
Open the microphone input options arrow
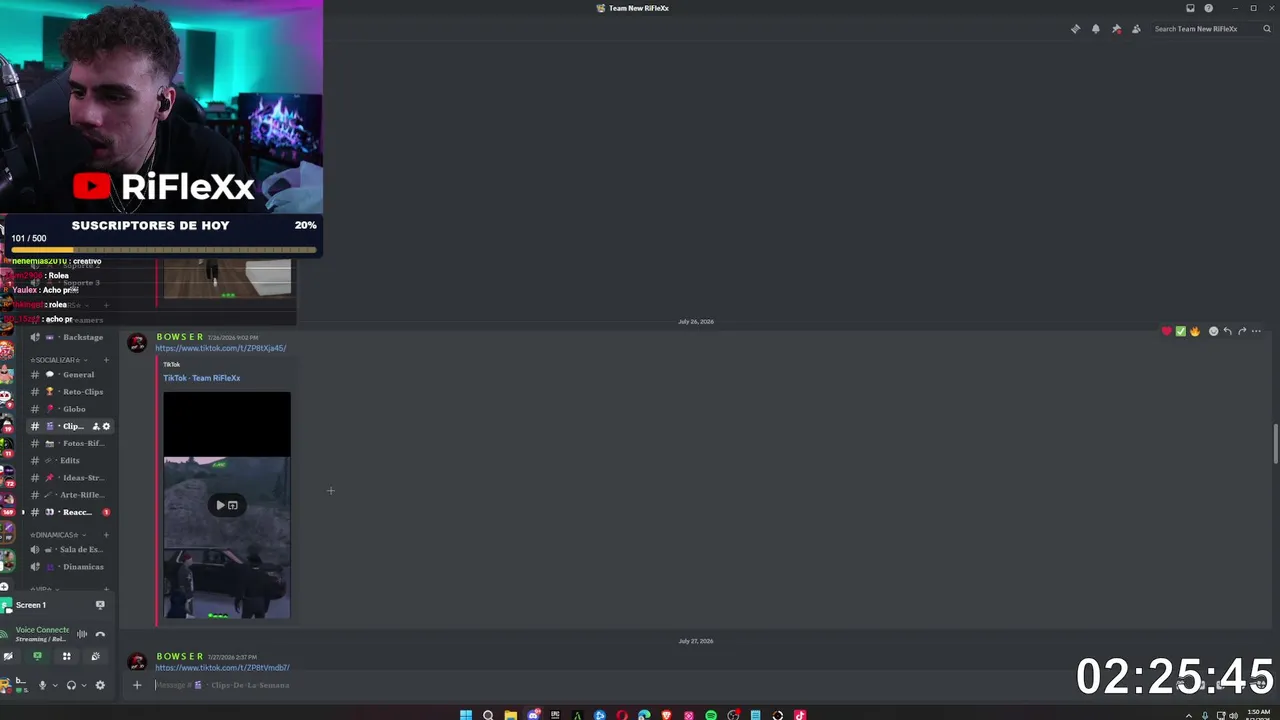54,685
